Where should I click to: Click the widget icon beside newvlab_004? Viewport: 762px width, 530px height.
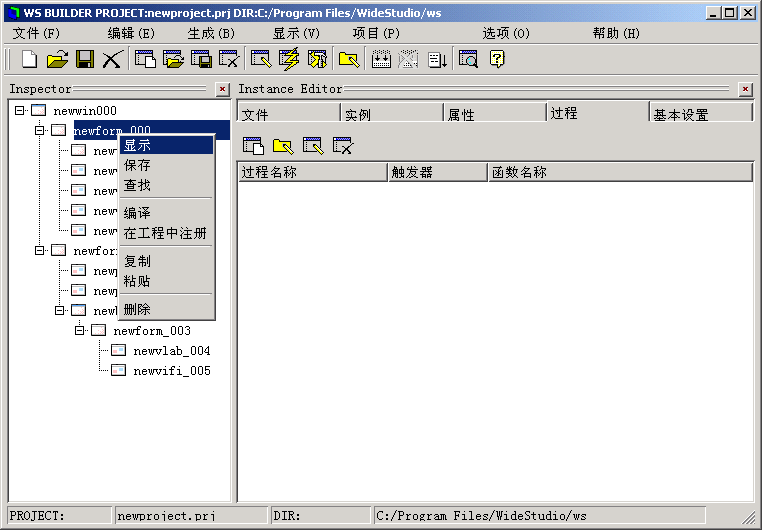(119, 350)
